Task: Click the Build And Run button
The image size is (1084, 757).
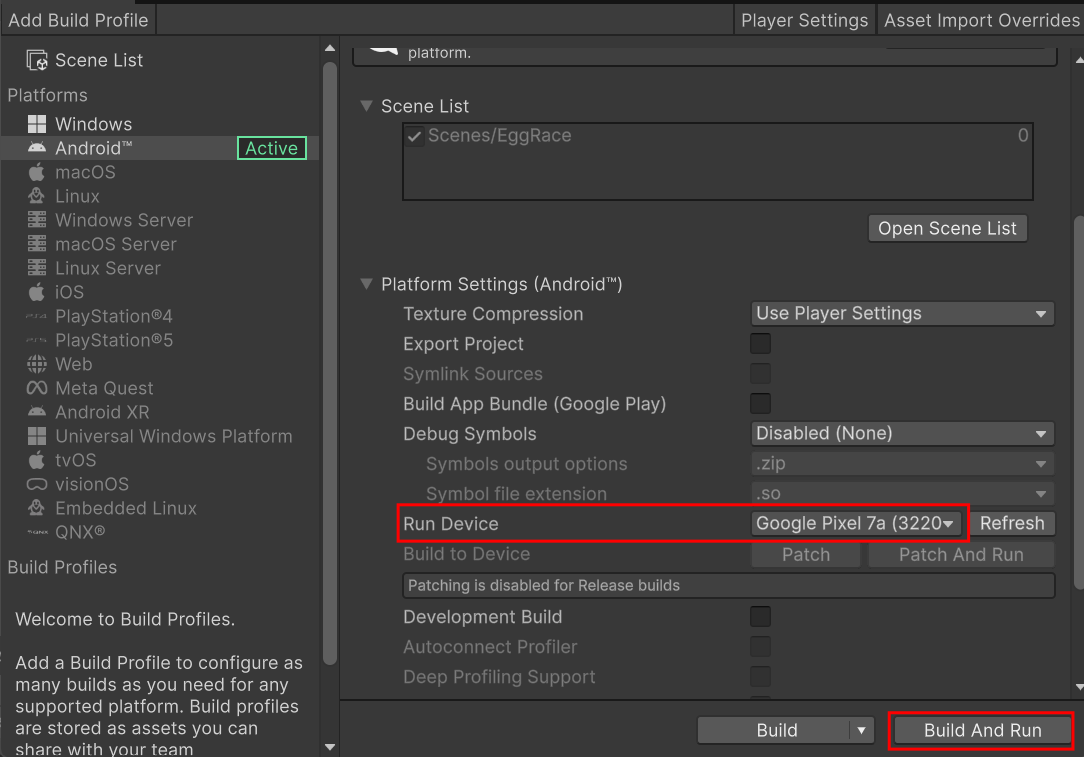Action: coord(982,731)
